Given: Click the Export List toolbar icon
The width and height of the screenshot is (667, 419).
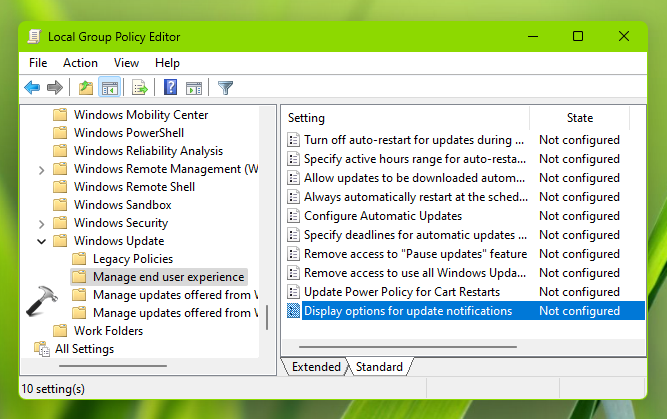Looking at the screenshot, I should (140, 88).
